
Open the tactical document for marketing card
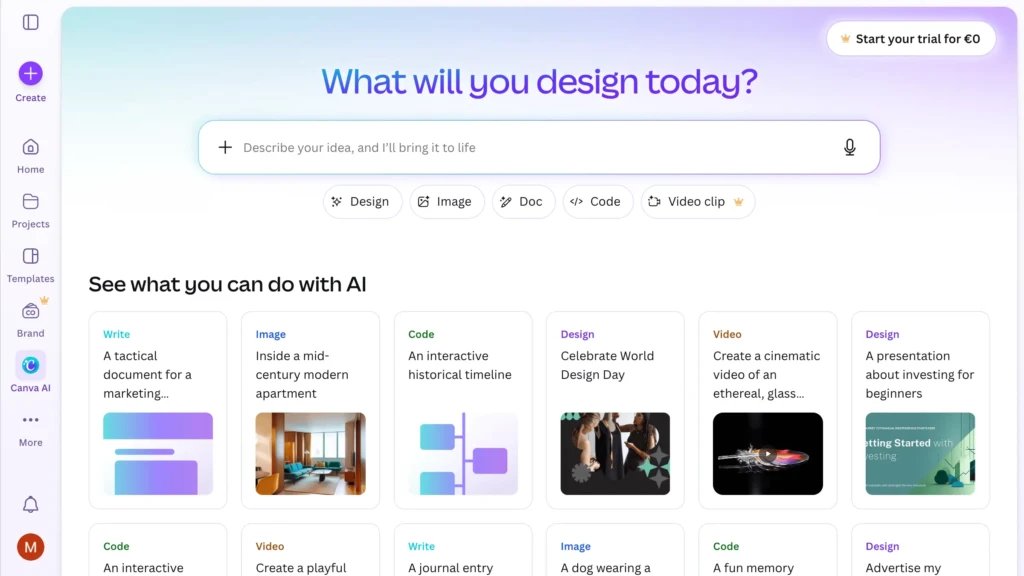(x=158, y=410)
